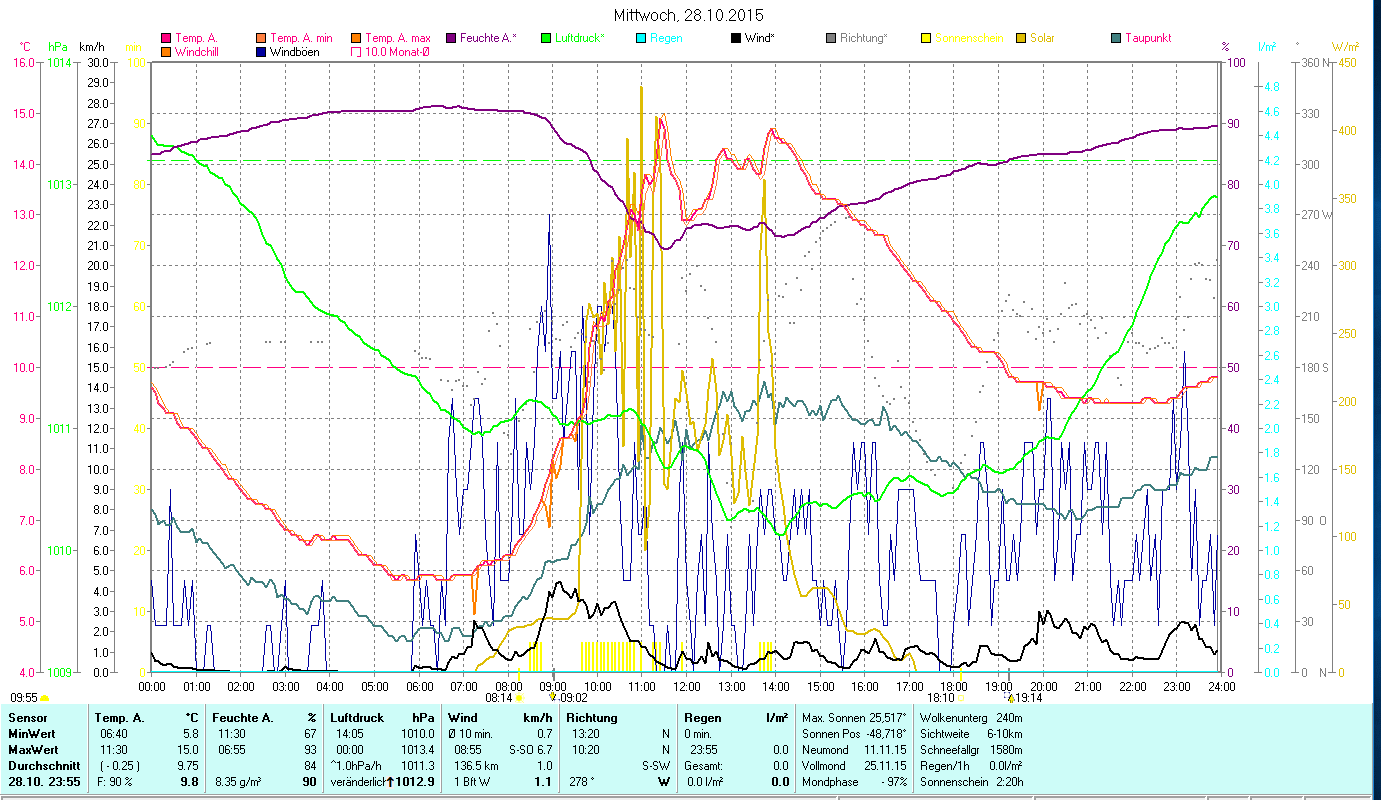Click the 18:10 sunset time marker
The height and width of the screenshot is (800, 1381).
tap(941, 698)
